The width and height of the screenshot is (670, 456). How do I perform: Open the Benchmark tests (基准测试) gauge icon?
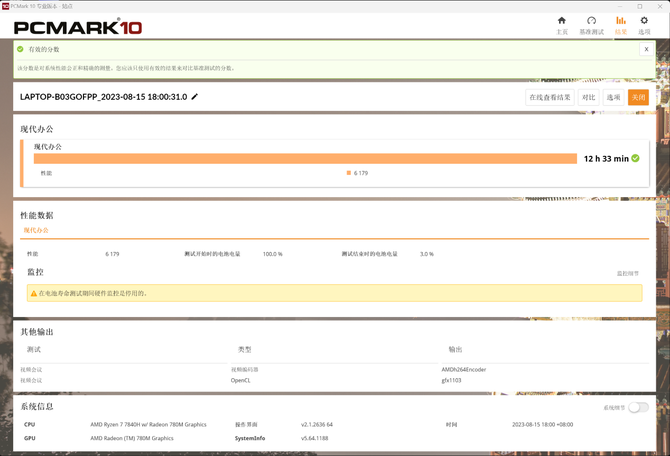591,21
